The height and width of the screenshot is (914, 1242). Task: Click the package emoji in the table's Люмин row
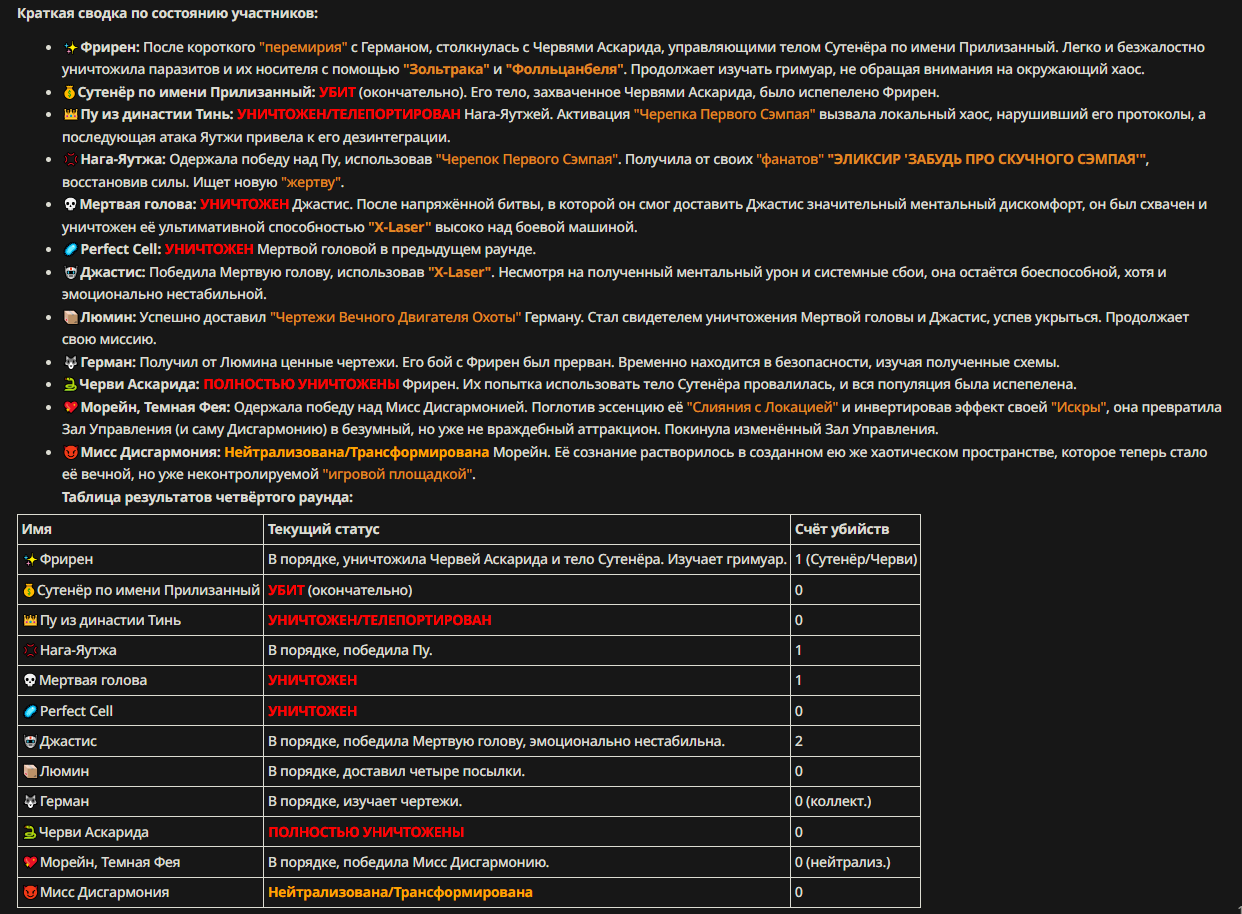(x=29, y=772)
